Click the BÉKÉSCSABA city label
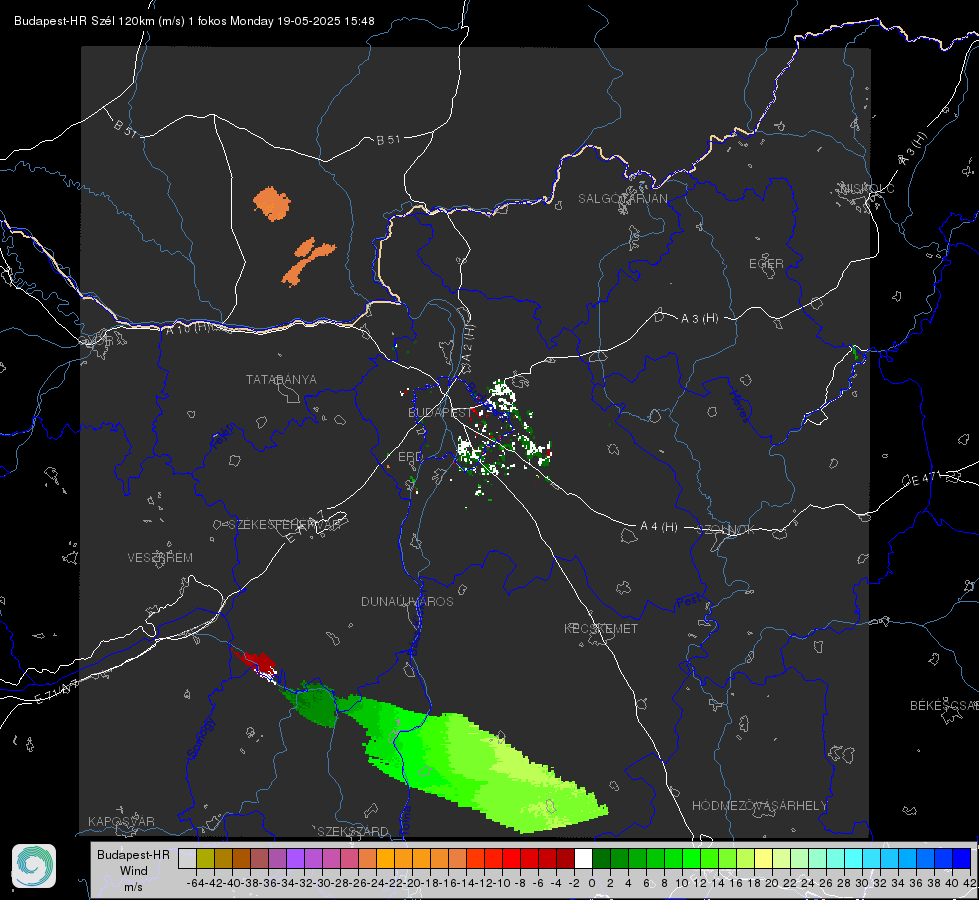 [944, 705]
